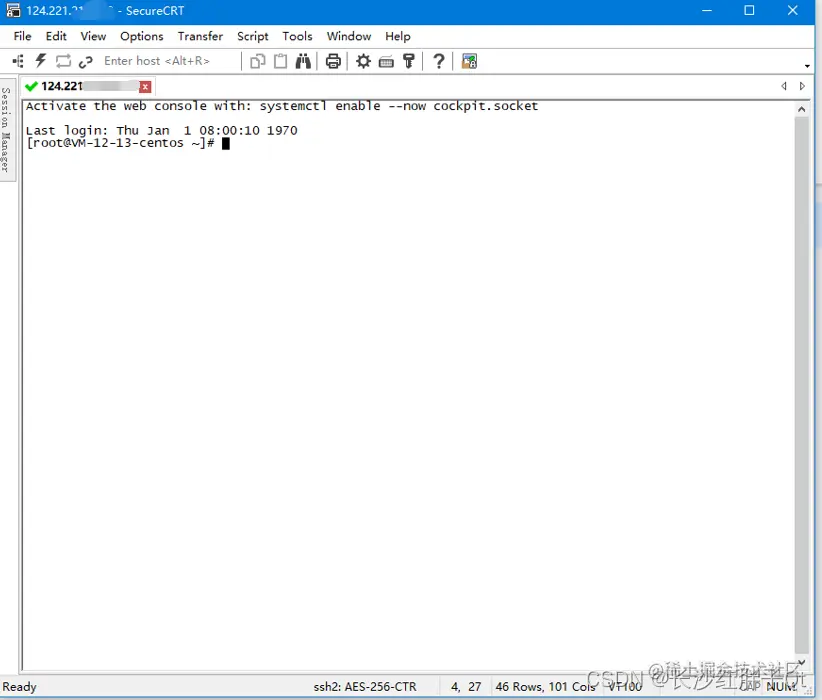The image size is (822, 700).
Task: Click the ssh2: AES-256-CTR status entry
Action: click(x=365, y=686)
